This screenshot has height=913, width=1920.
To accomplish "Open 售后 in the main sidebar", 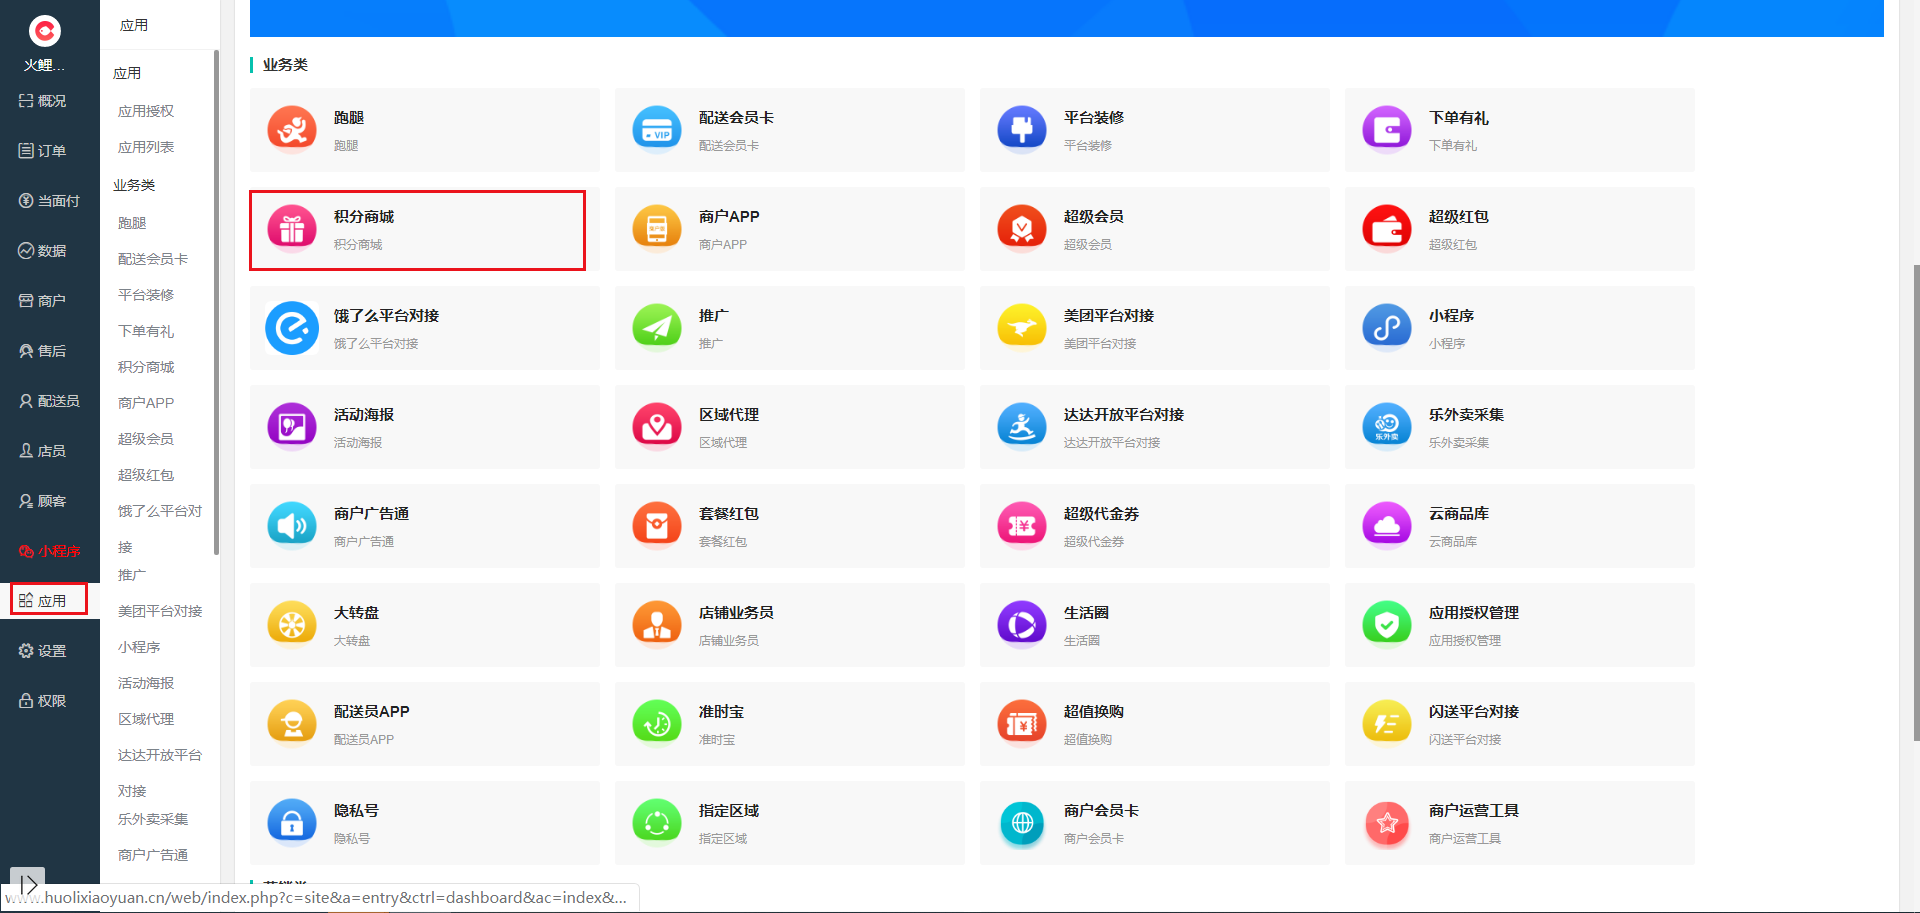I will (43, 351).
